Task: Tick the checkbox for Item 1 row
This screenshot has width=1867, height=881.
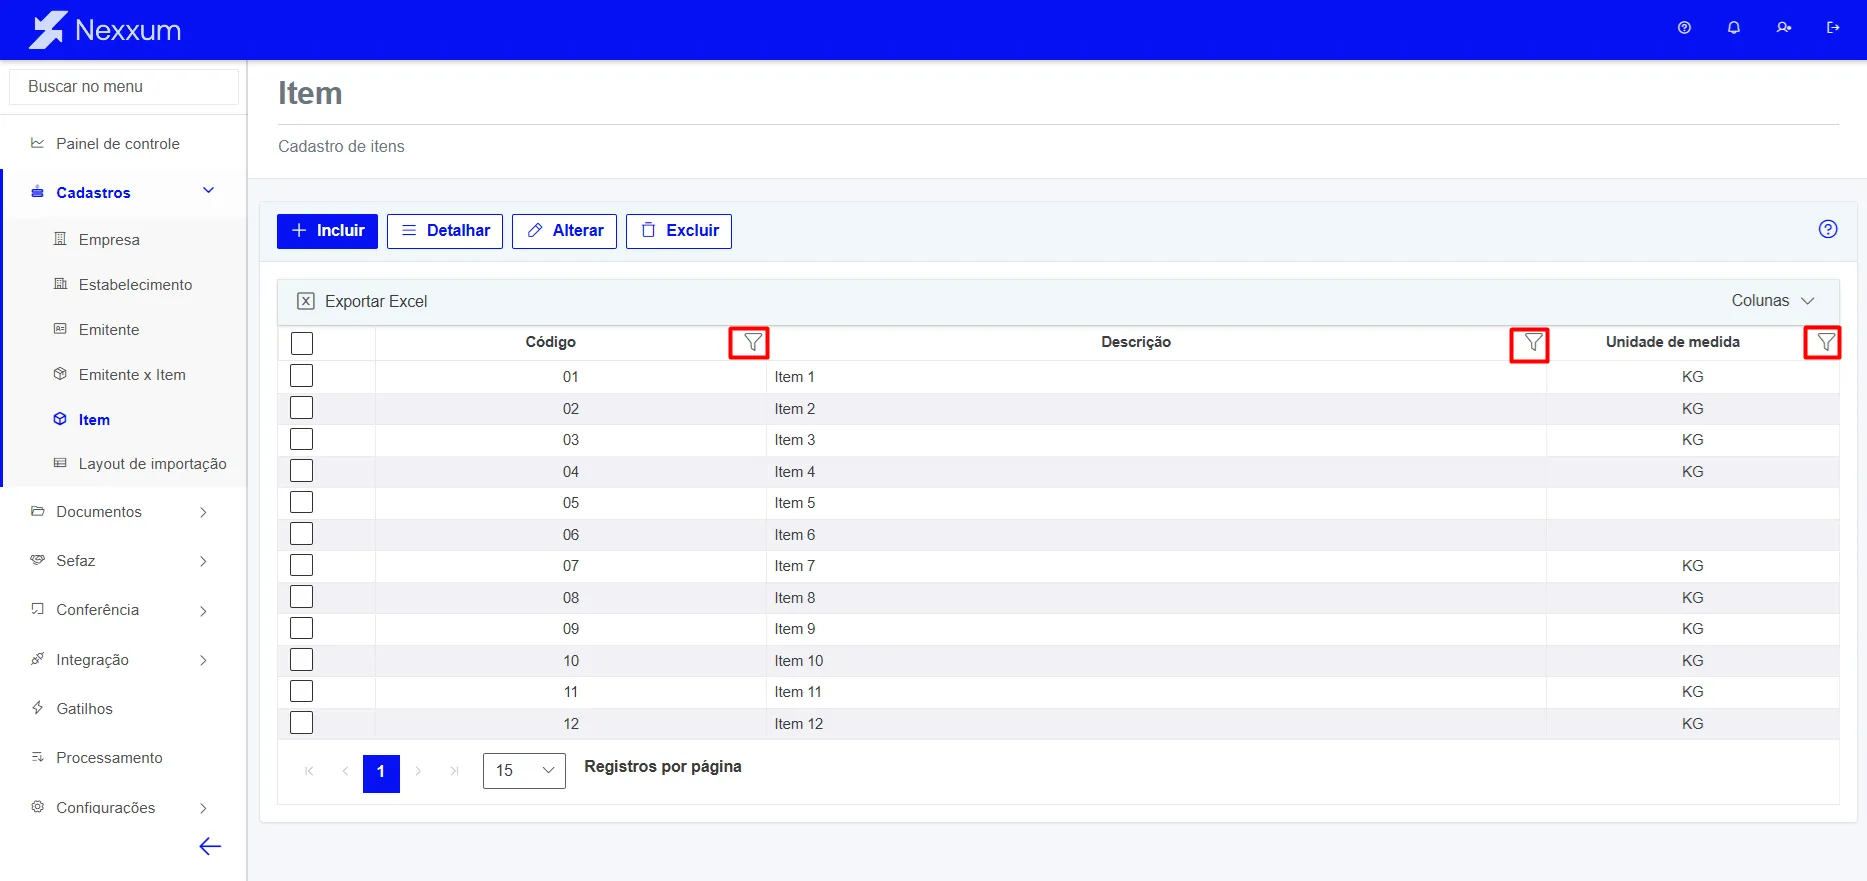Action: [301, 376]
